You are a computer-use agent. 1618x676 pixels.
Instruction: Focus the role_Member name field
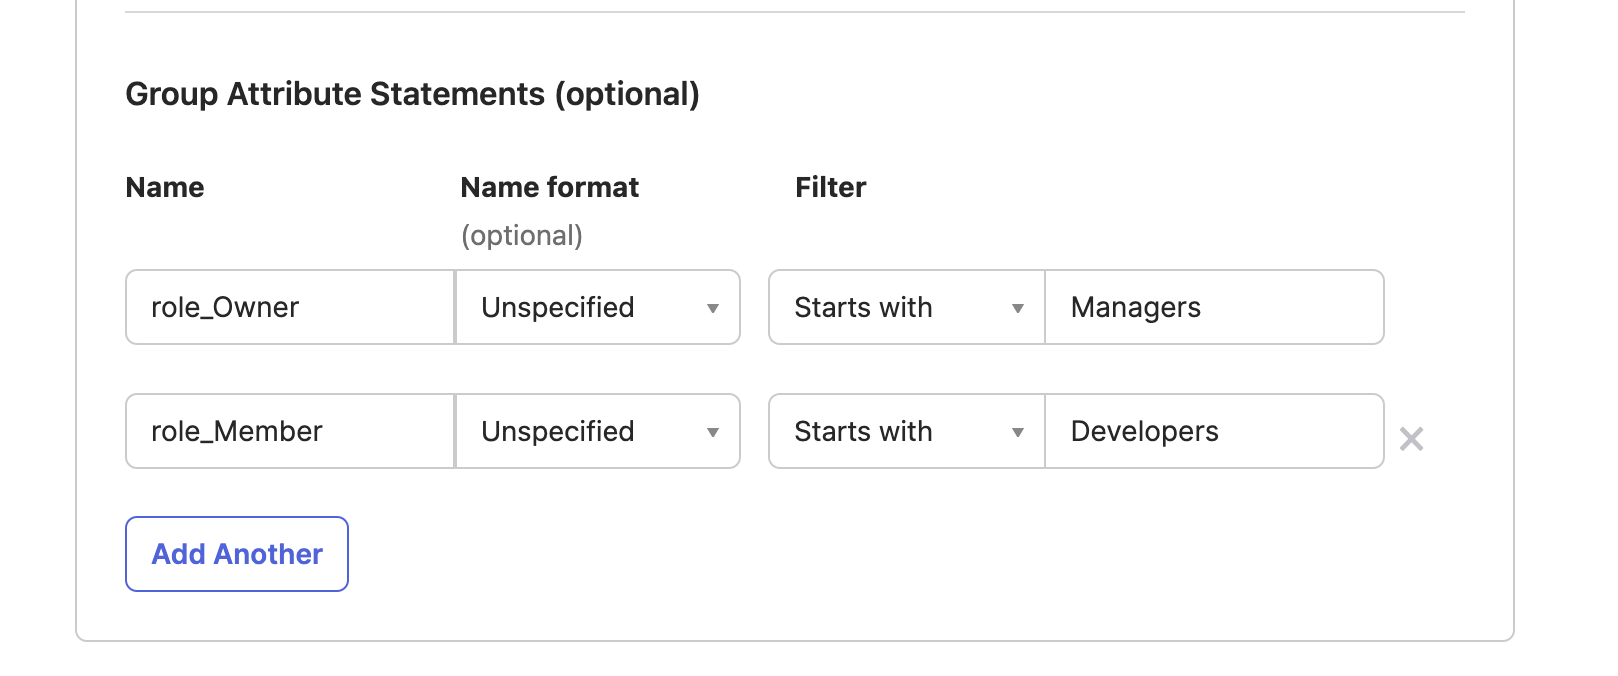point(290,431)
